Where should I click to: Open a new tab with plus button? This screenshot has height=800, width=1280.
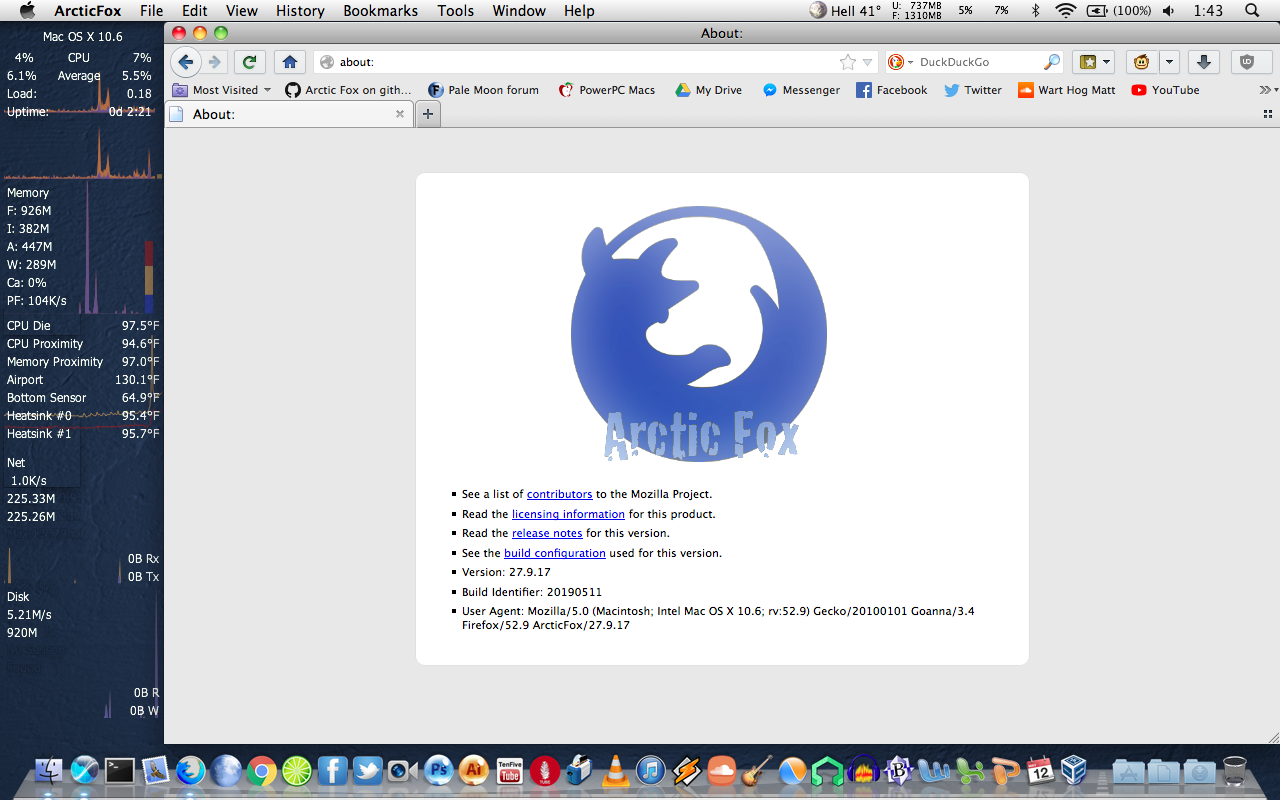point(427,114)
